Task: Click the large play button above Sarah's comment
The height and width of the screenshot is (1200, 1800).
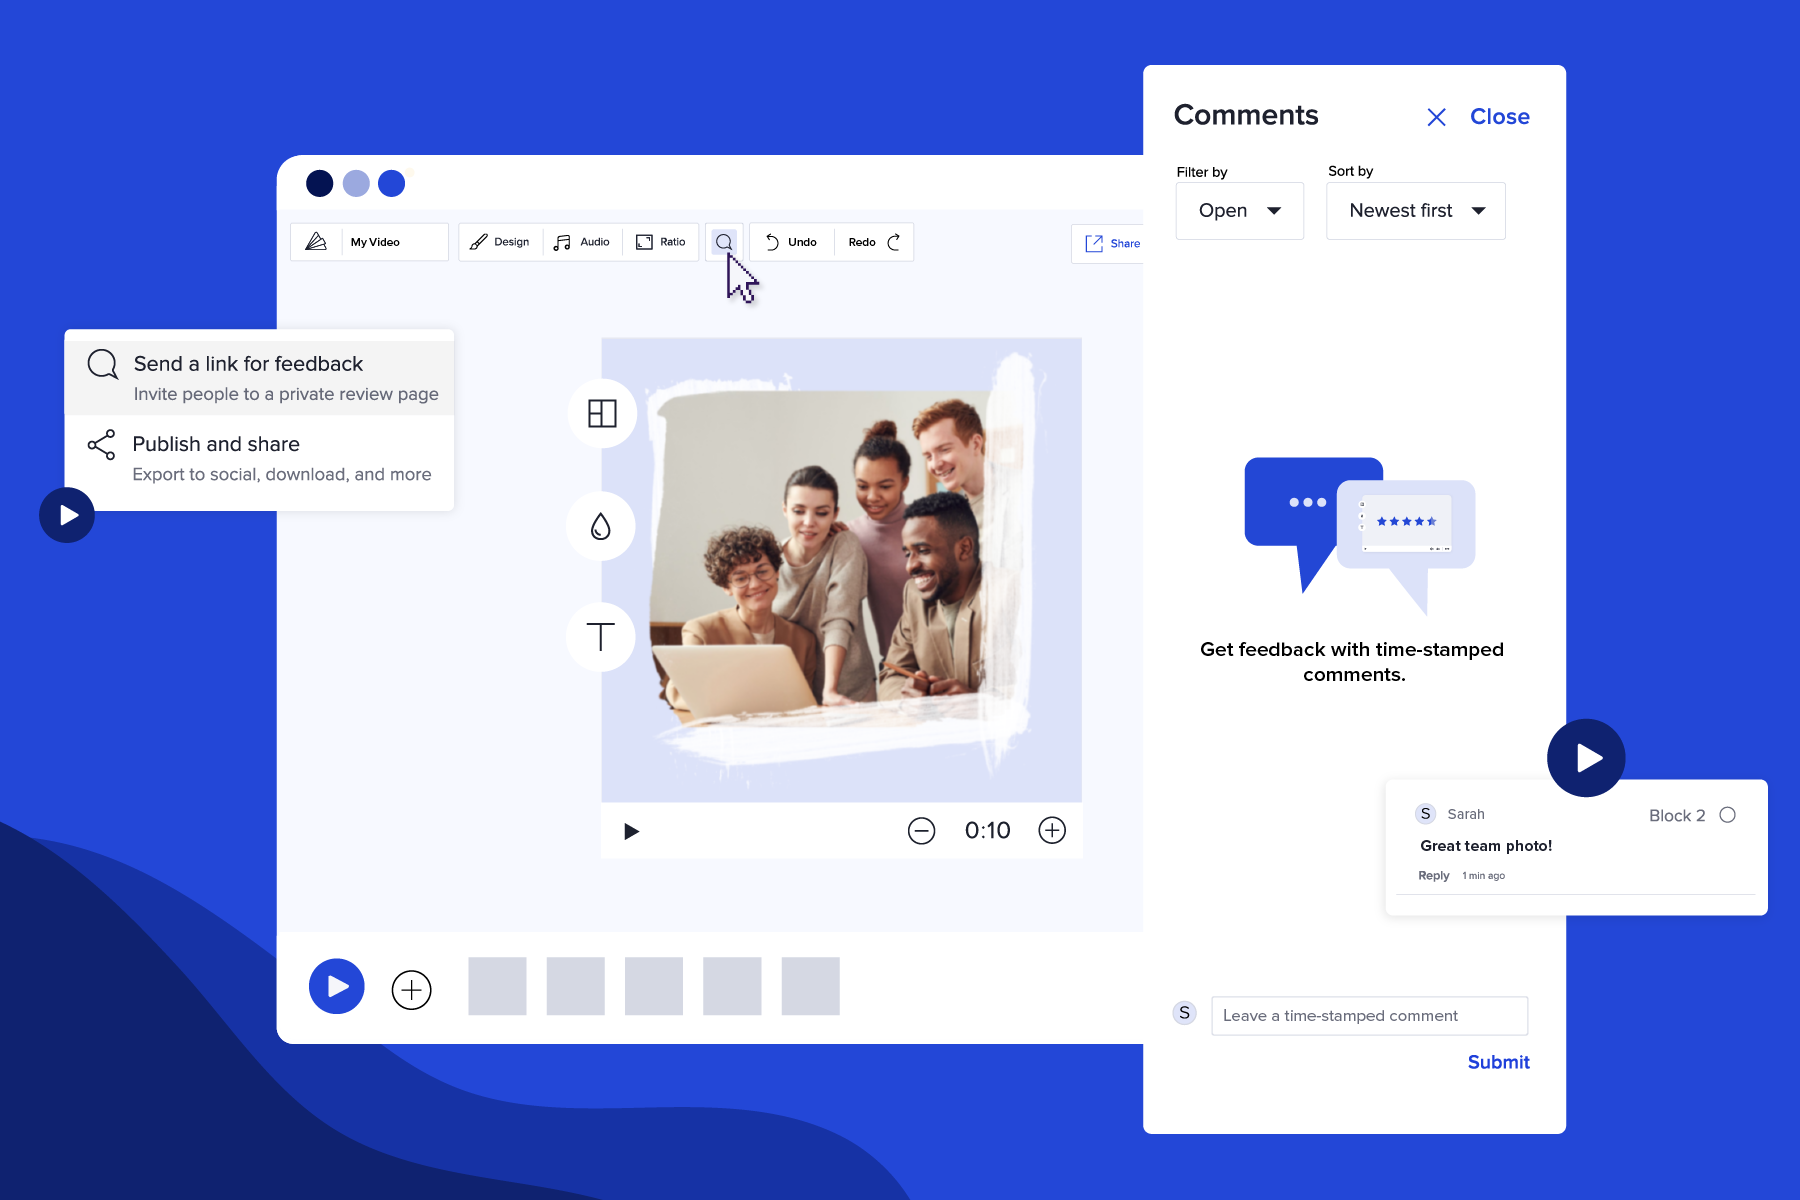Action: pos(1586,758)
